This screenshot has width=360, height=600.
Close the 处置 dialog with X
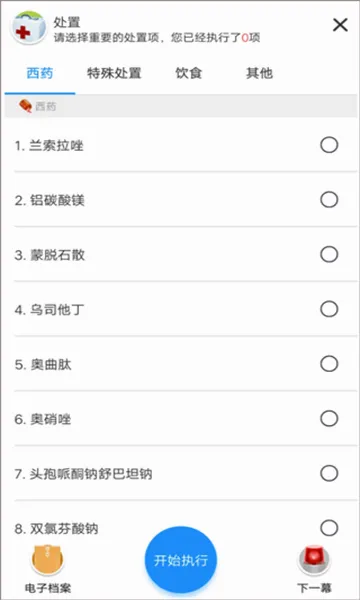coord(340,25)
